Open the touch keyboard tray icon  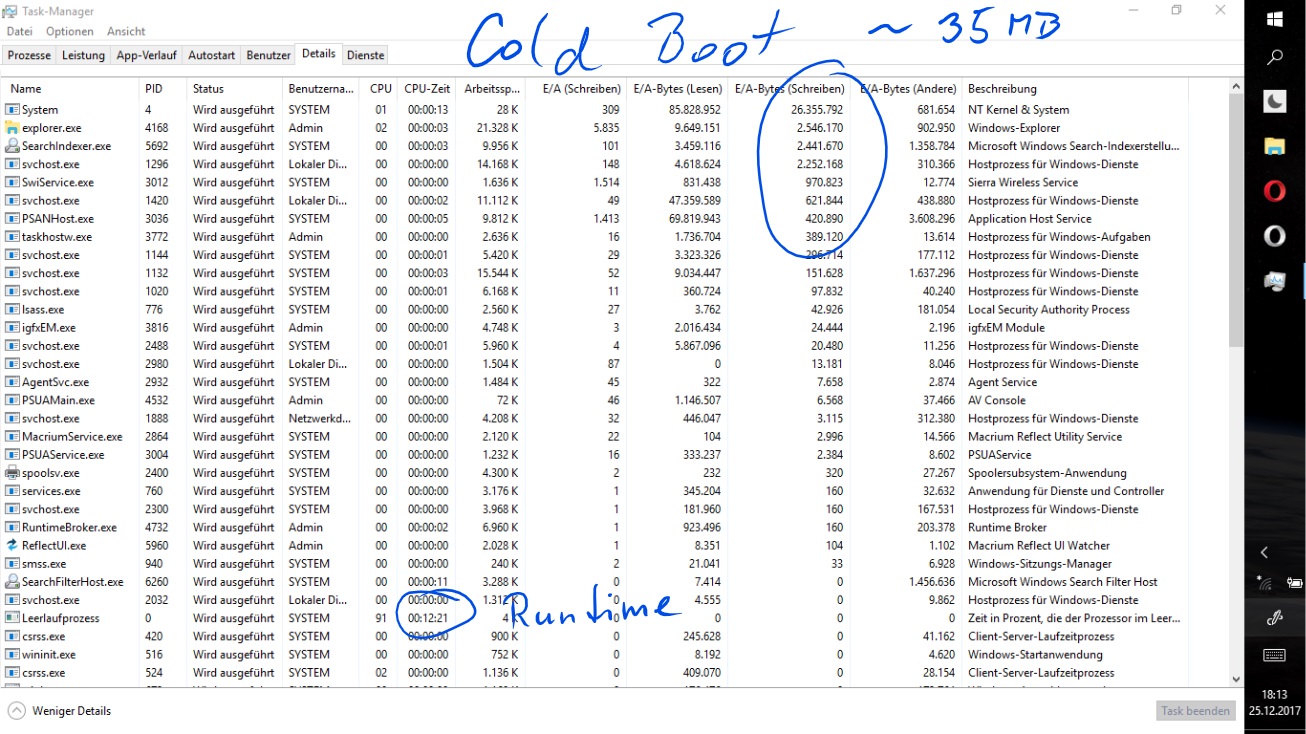[1275, 655]
